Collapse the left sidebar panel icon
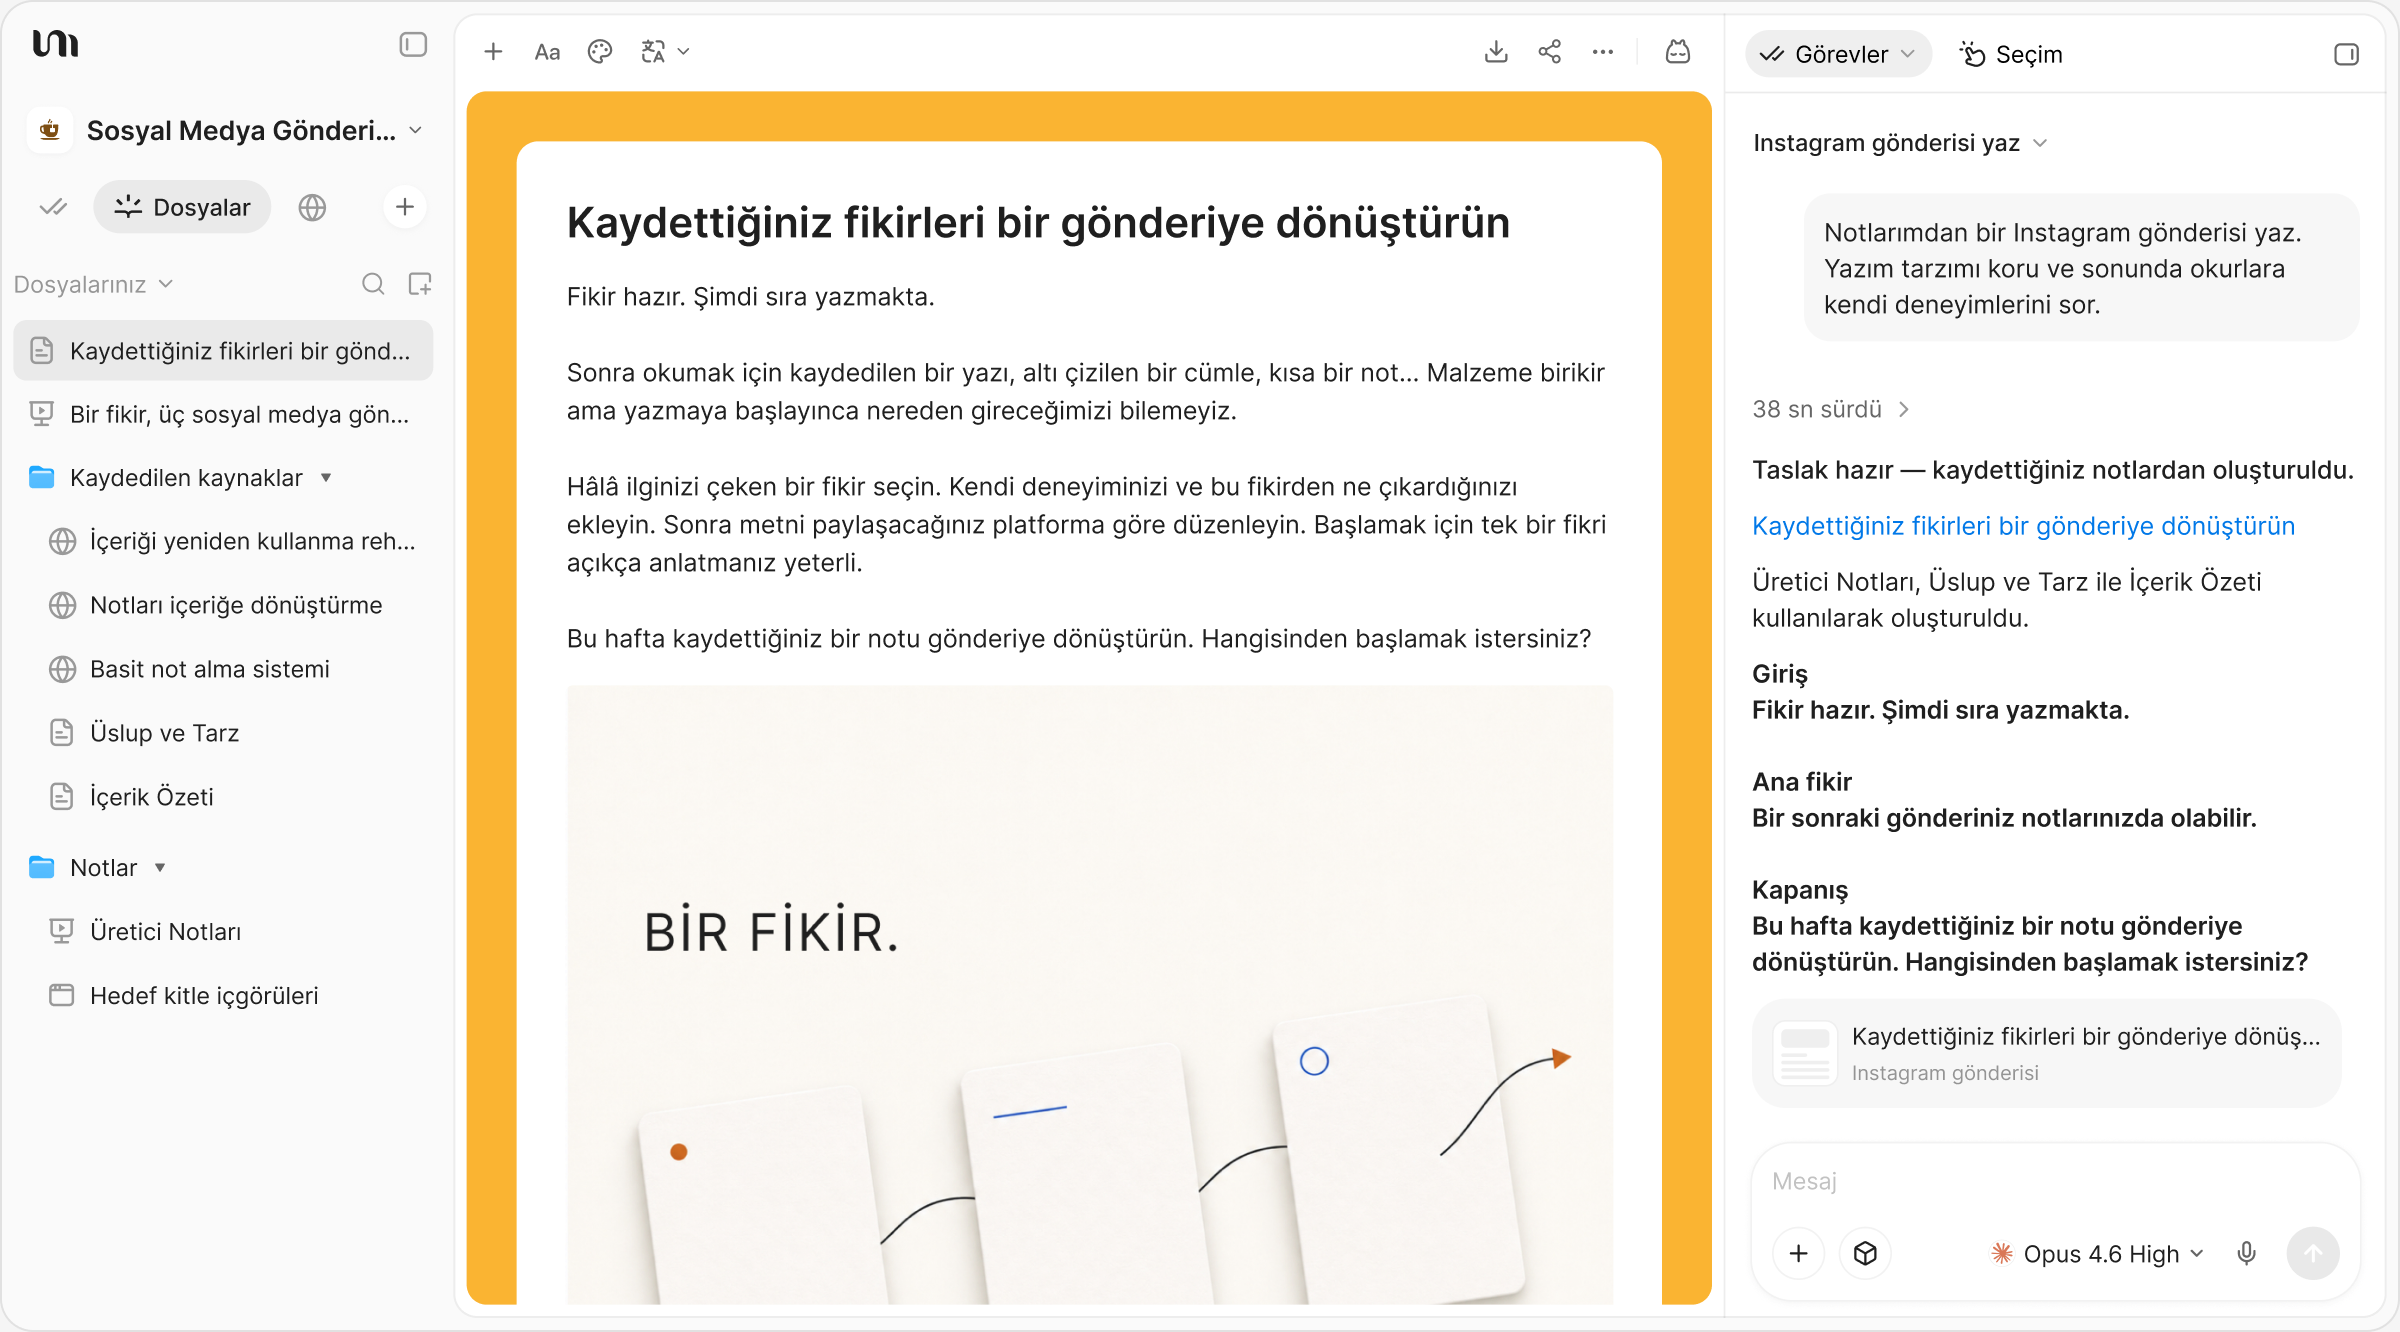This screenshot has width=2400, height=1332. click(x=413, y=45)
